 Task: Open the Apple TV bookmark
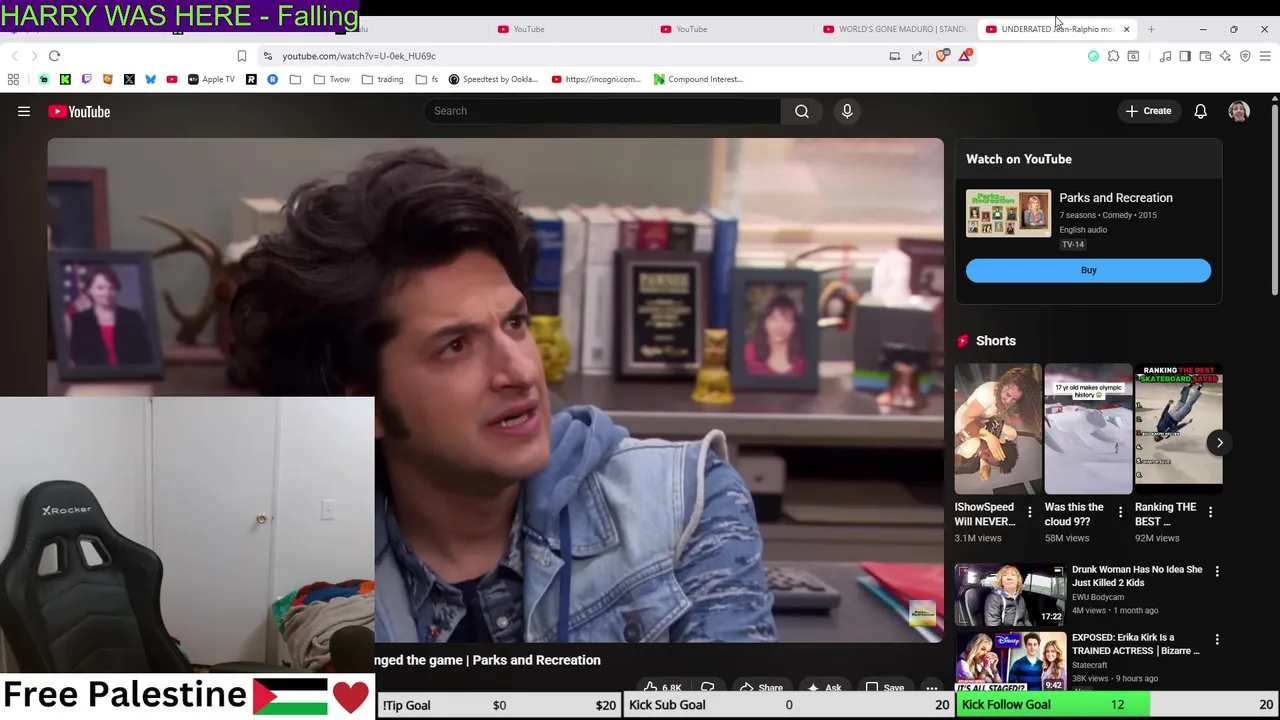(x=212, y=79)
